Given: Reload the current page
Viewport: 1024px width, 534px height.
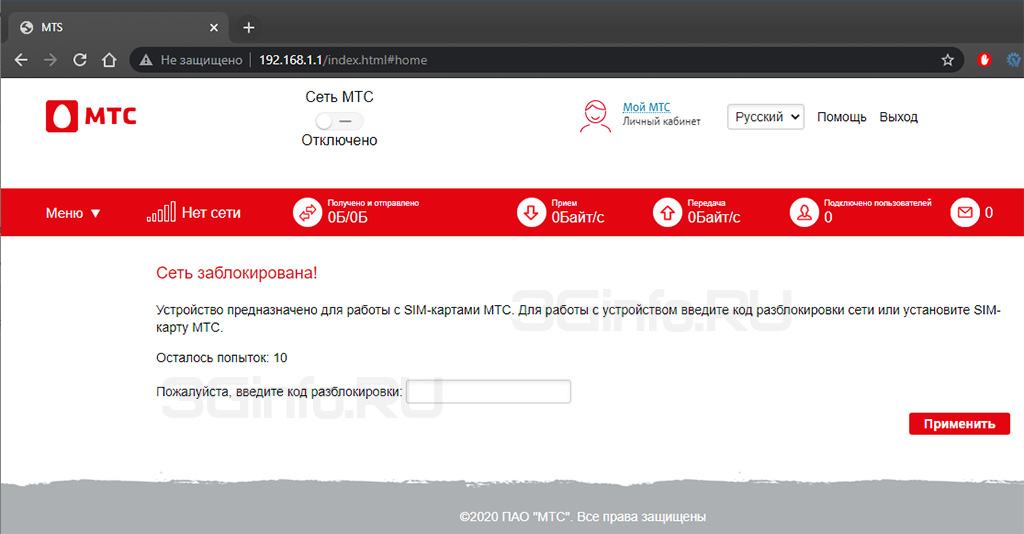Looking at the screenshot, I should coord(80,60).
